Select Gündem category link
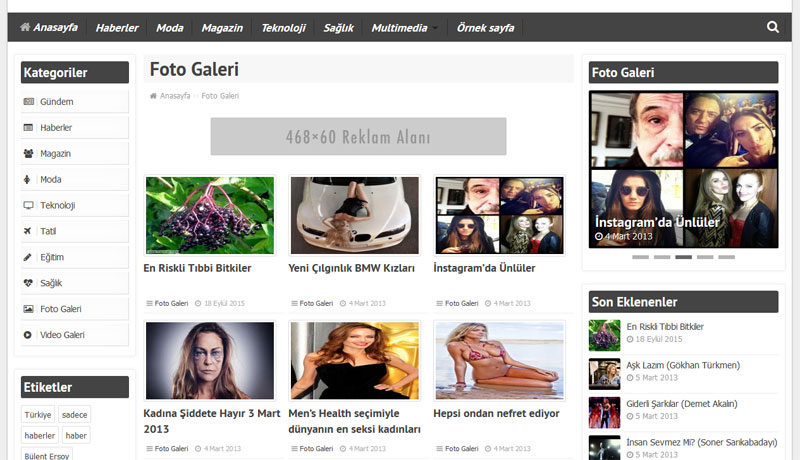Screen dimensions: 800x460 coord(57,101)
